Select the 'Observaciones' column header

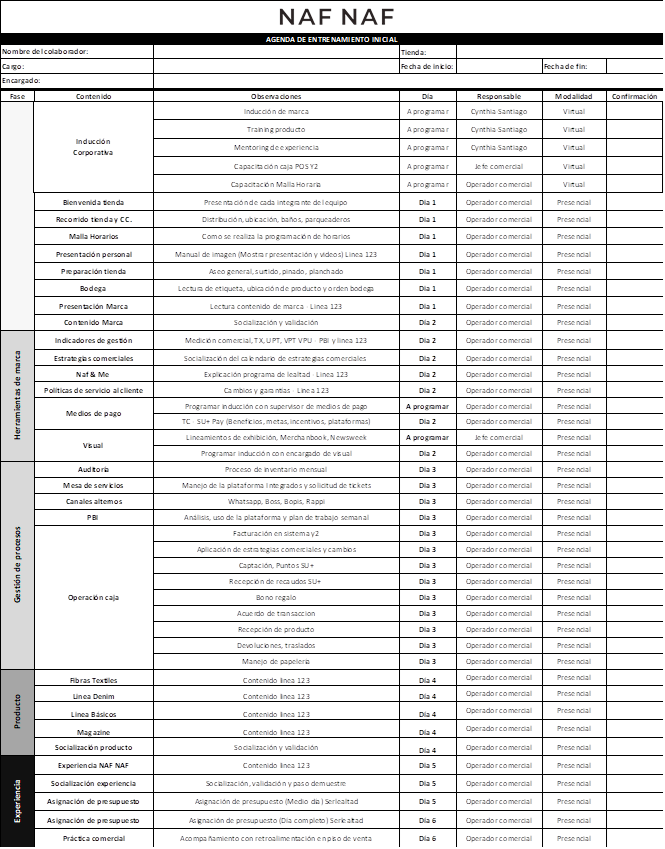[276, 96]
